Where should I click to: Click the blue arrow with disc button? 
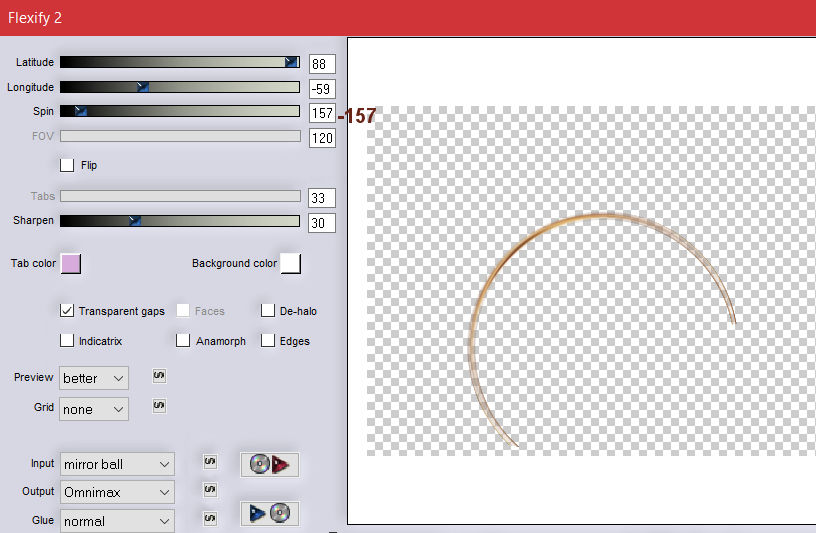coord(270,513)
